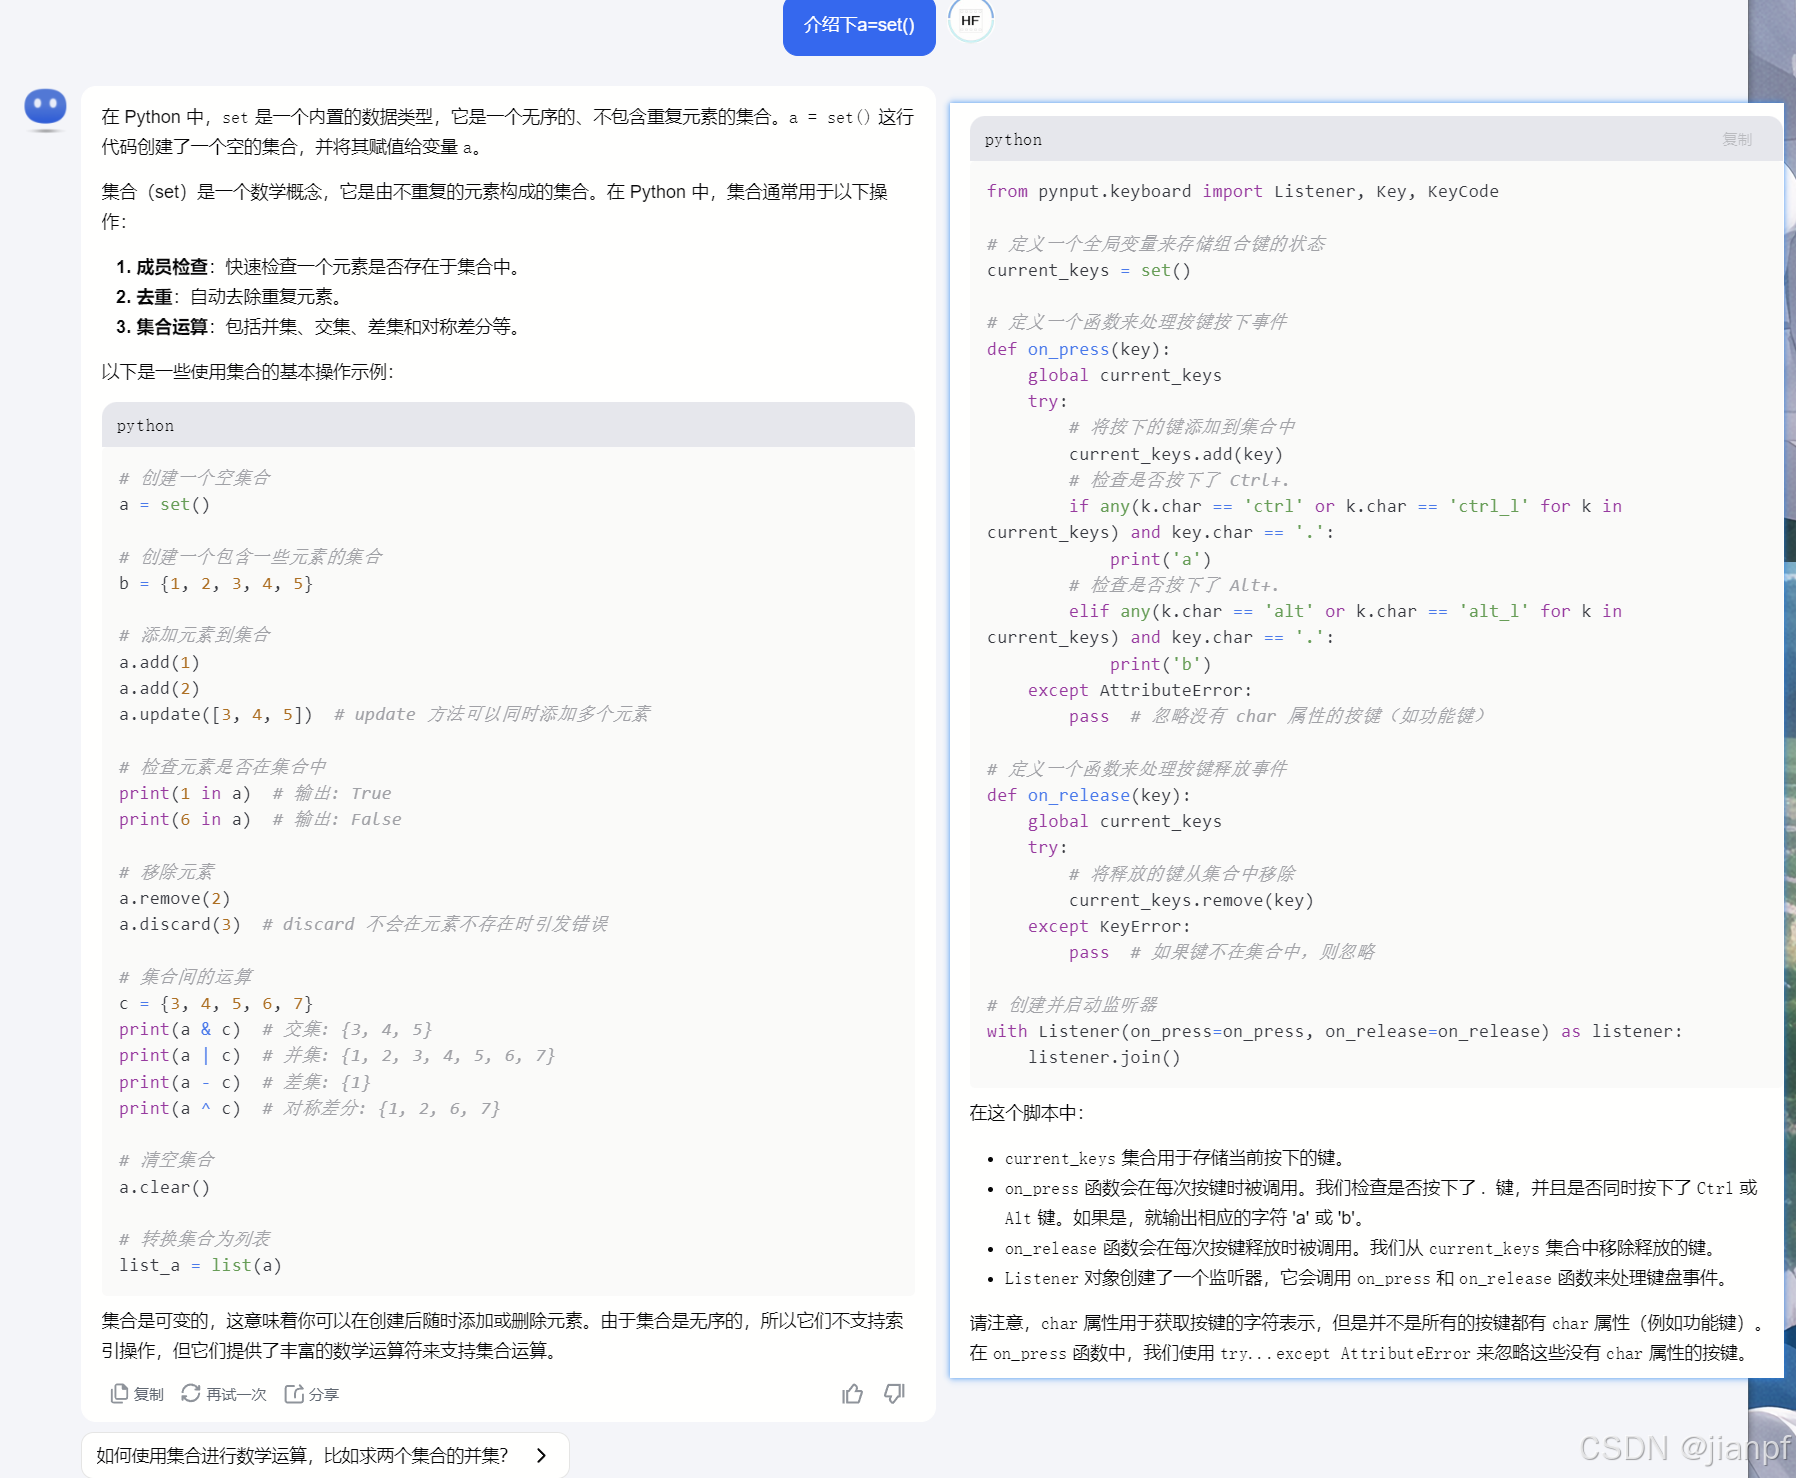Screen dimensions: 1796x1478
Task: Open suggested question about set math operations
Action: click(x=325, y=1455)
